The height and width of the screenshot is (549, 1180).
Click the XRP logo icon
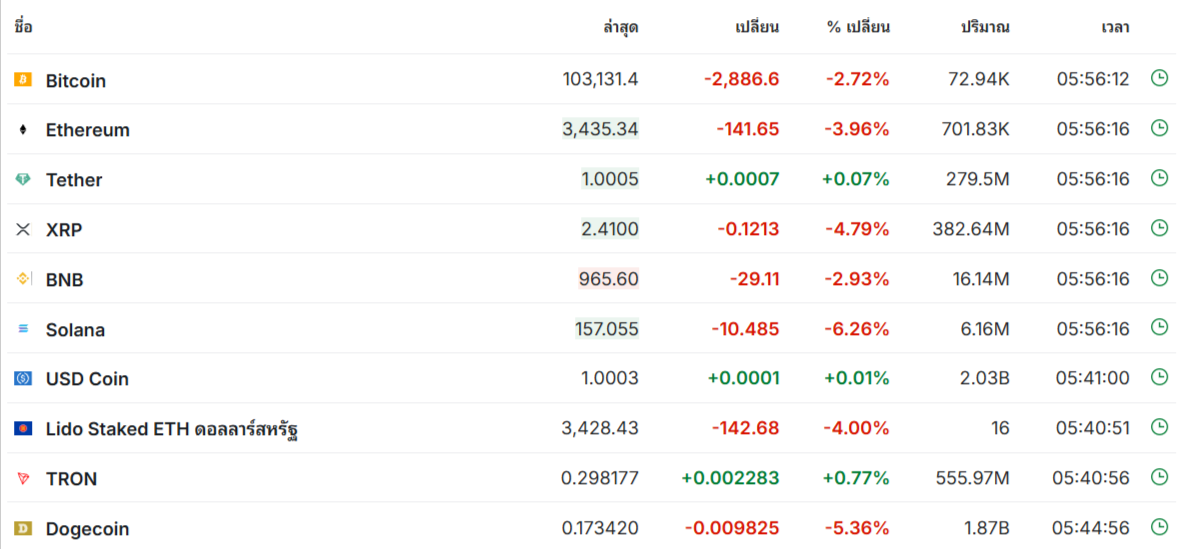(23, 229)
